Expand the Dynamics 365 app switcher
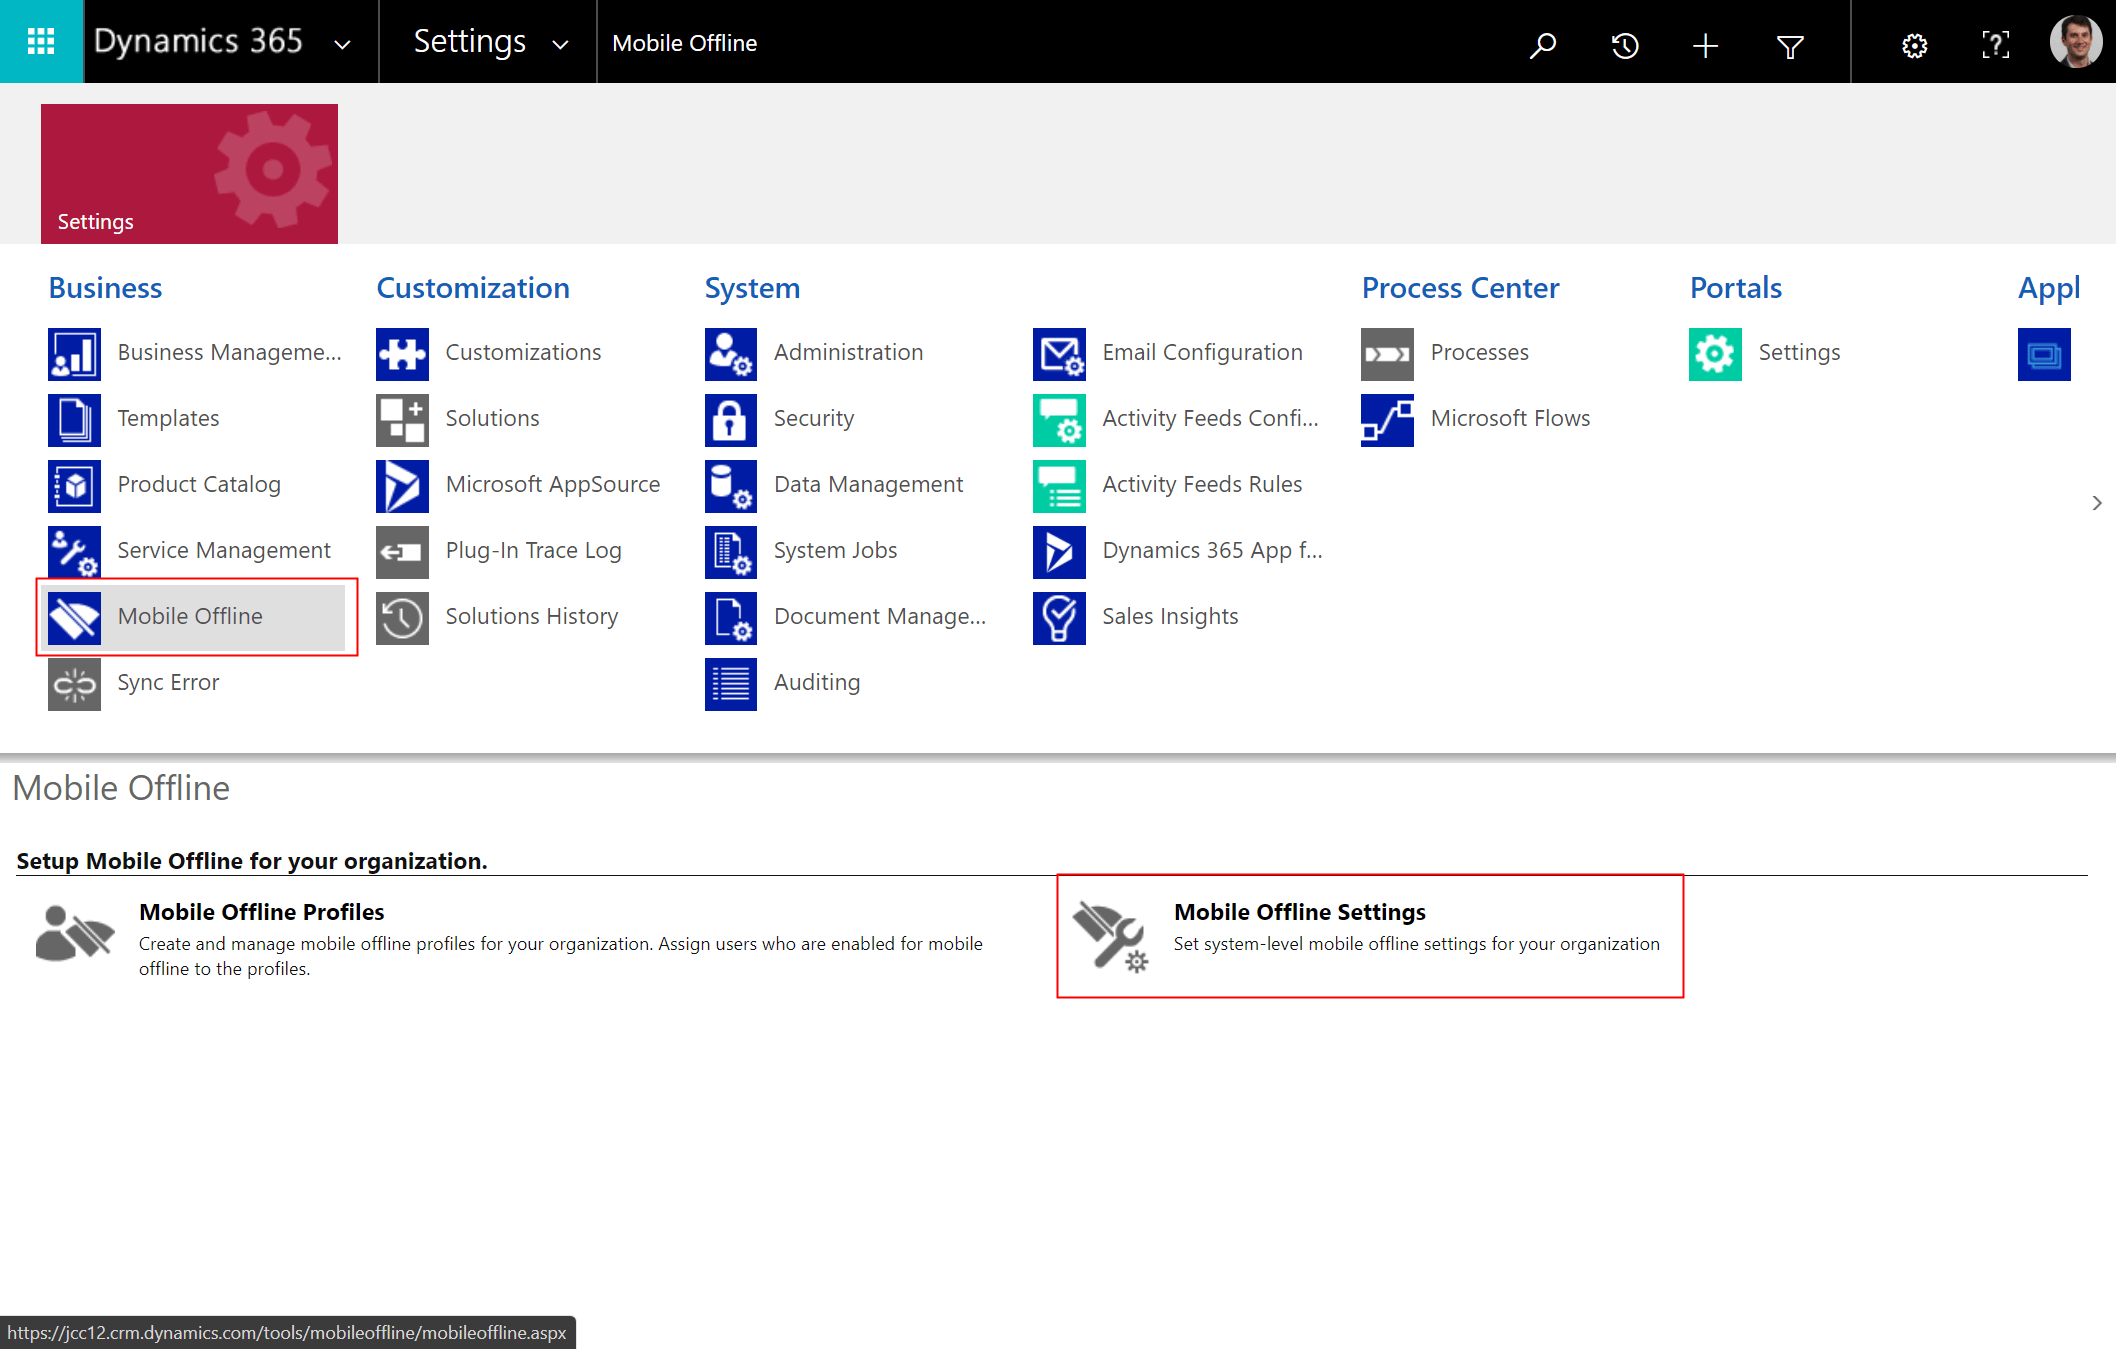 341,44
